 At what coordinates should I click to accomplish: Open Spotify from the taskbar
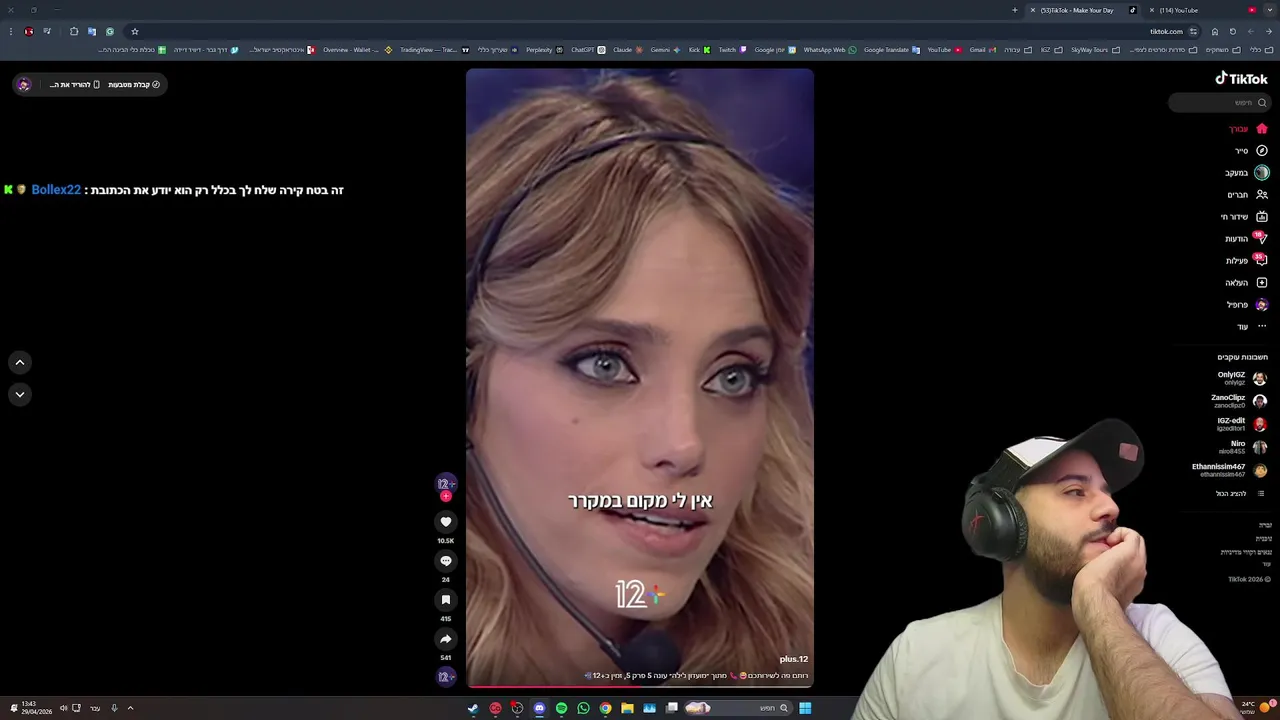pos(561,708)
